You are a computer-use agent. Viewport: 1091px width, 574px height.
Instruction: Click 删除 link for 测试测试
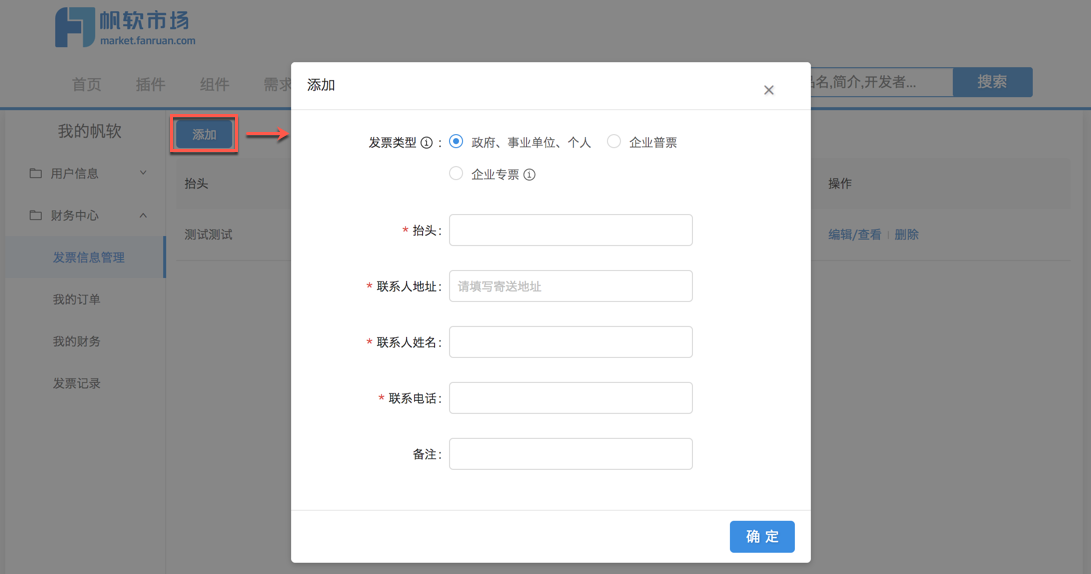click(x=907, y=235)
